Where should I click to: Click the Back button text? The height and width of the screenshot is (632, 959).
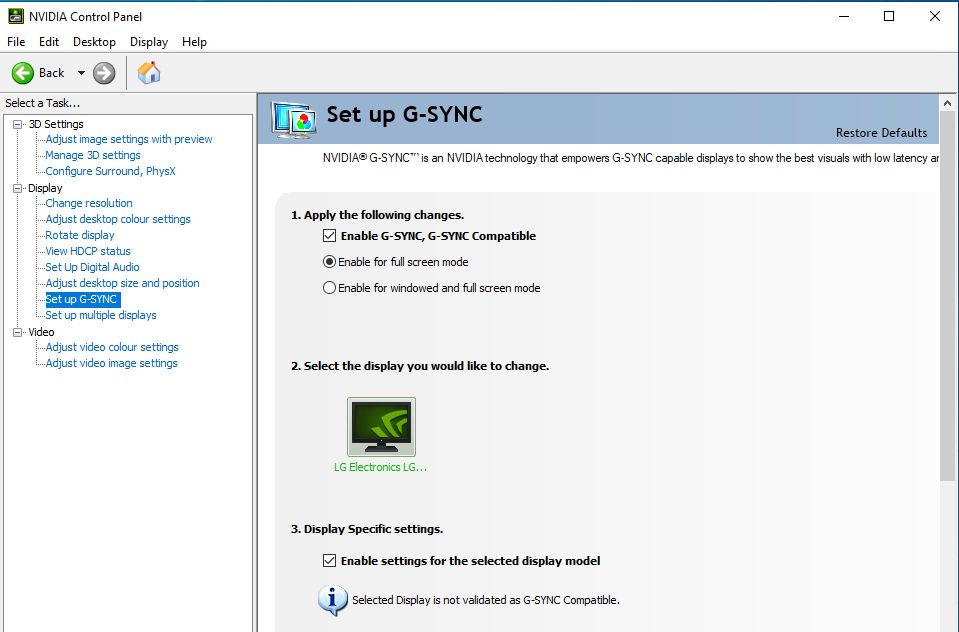click(x=51, y=73)
